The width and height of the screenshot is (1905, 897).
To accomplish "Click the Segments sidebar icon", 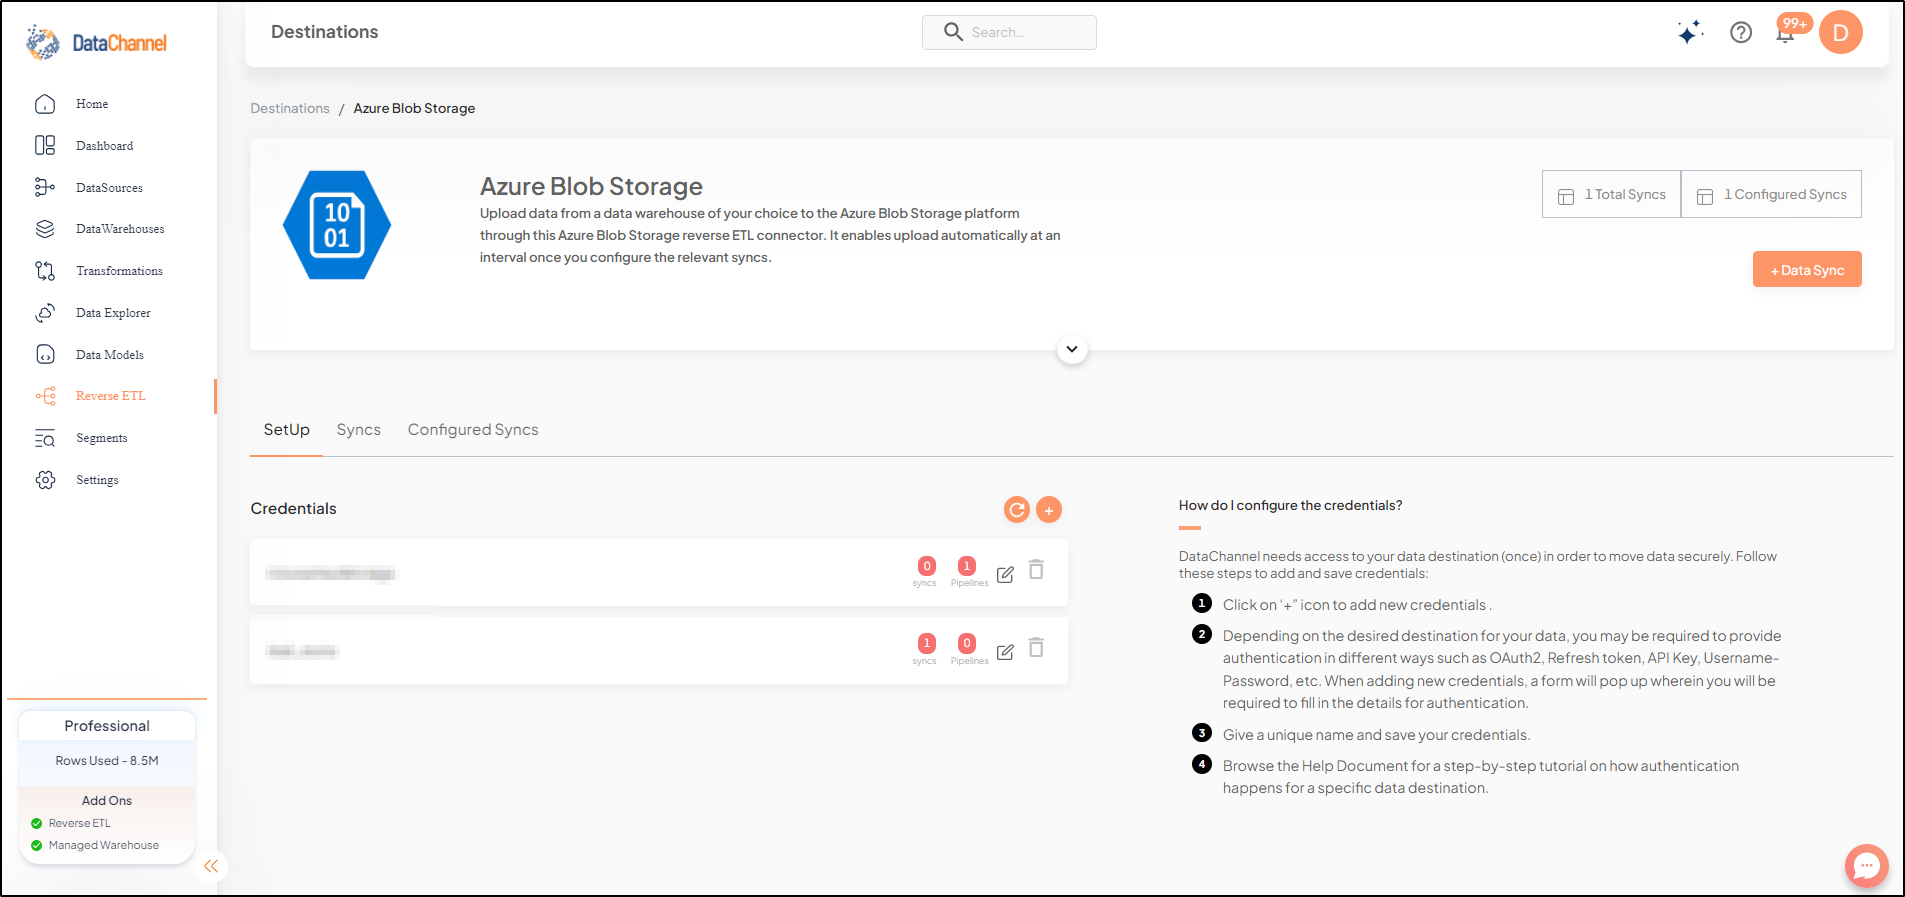I will [45, 438].
